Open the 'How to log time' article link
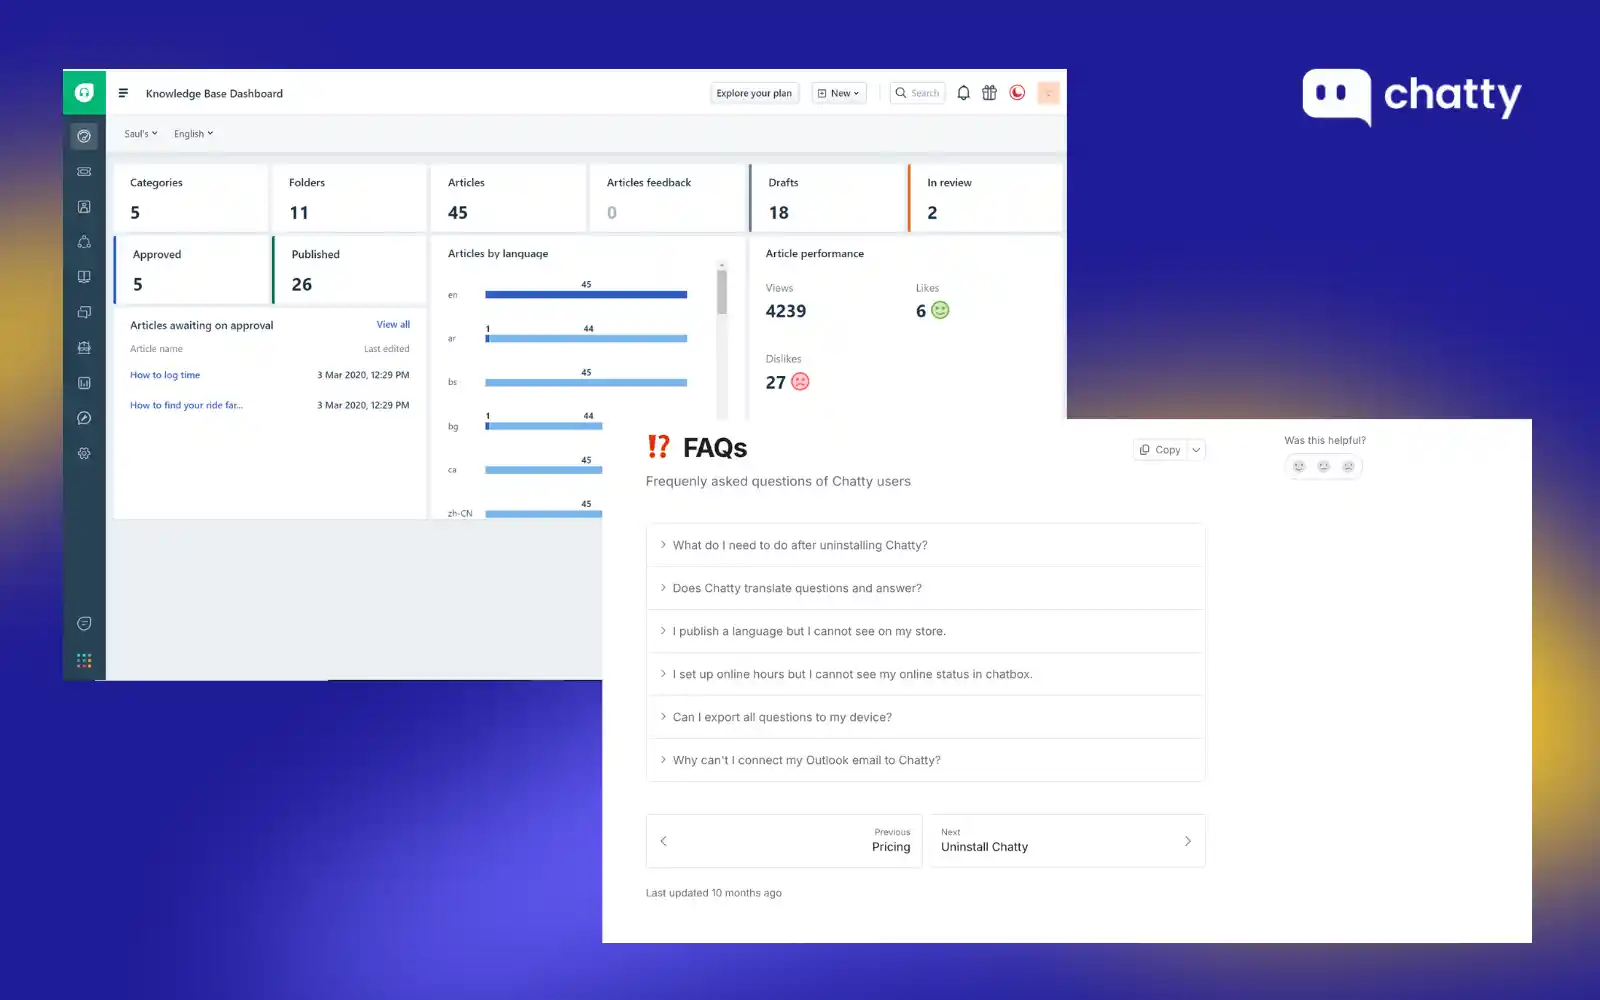 point(165,375)
